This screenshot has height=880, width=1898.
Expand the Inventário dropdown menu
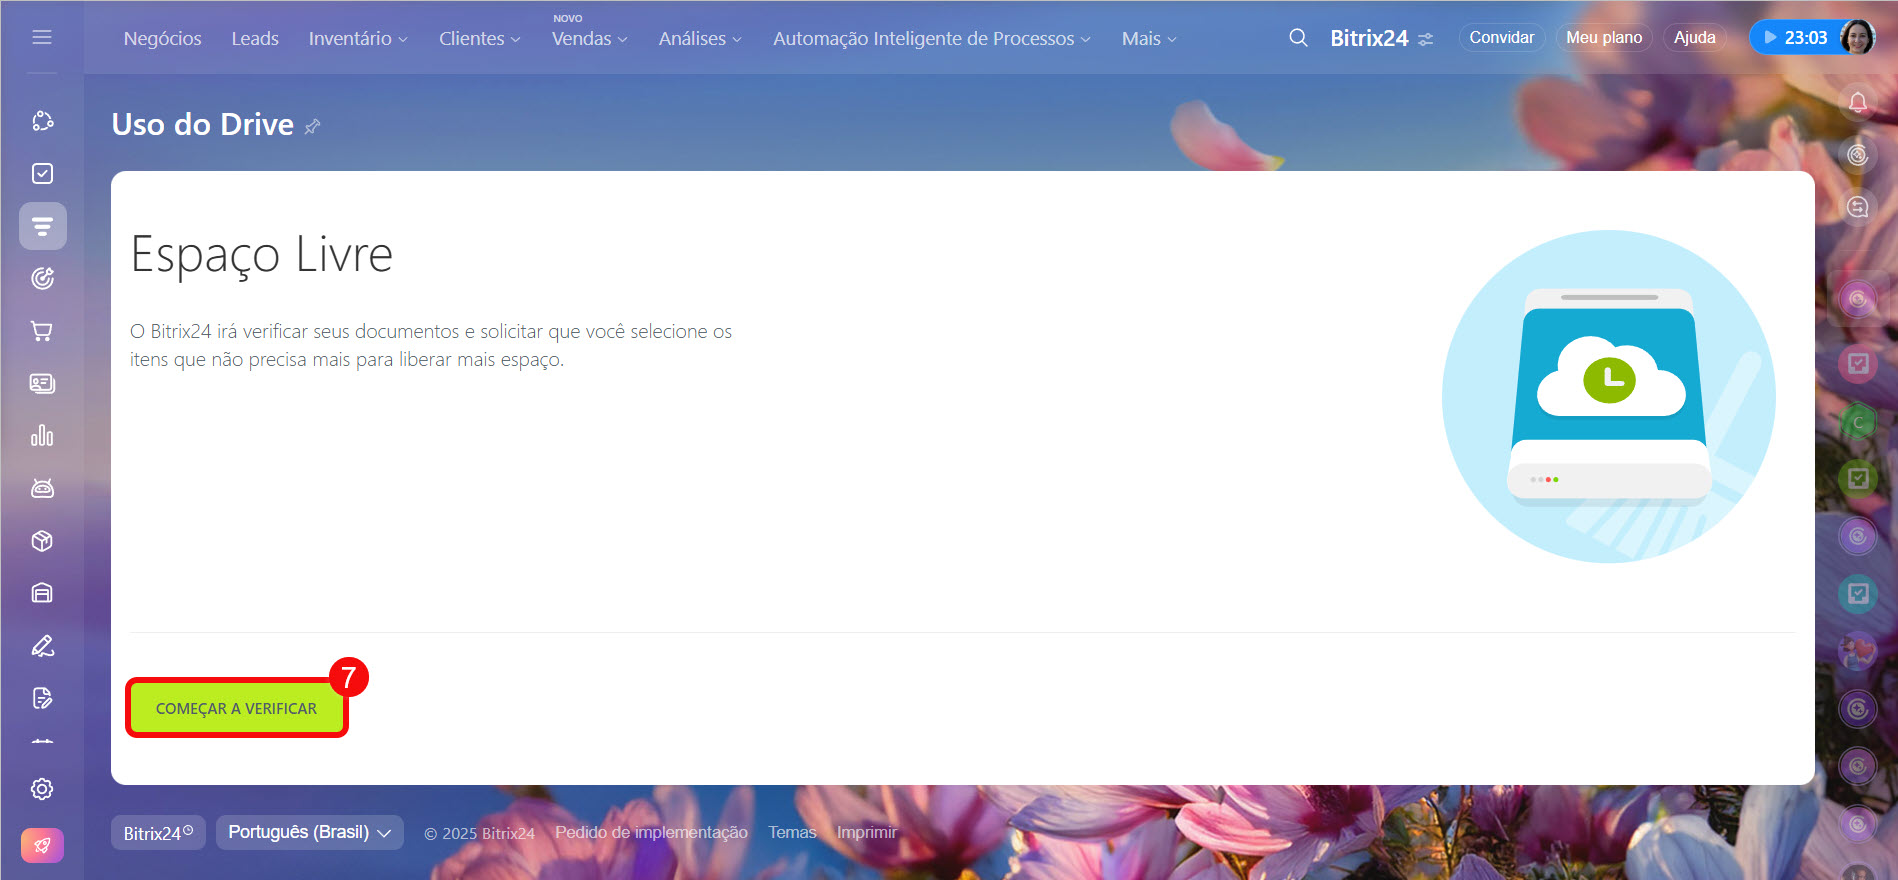point(357,39)
